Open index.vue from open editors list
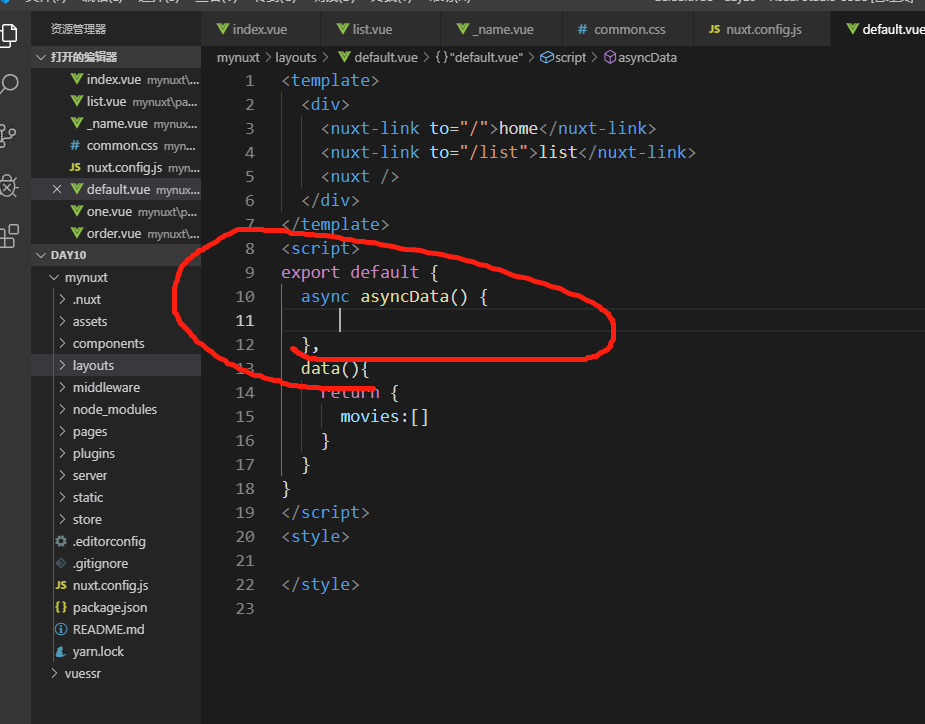 116,79
